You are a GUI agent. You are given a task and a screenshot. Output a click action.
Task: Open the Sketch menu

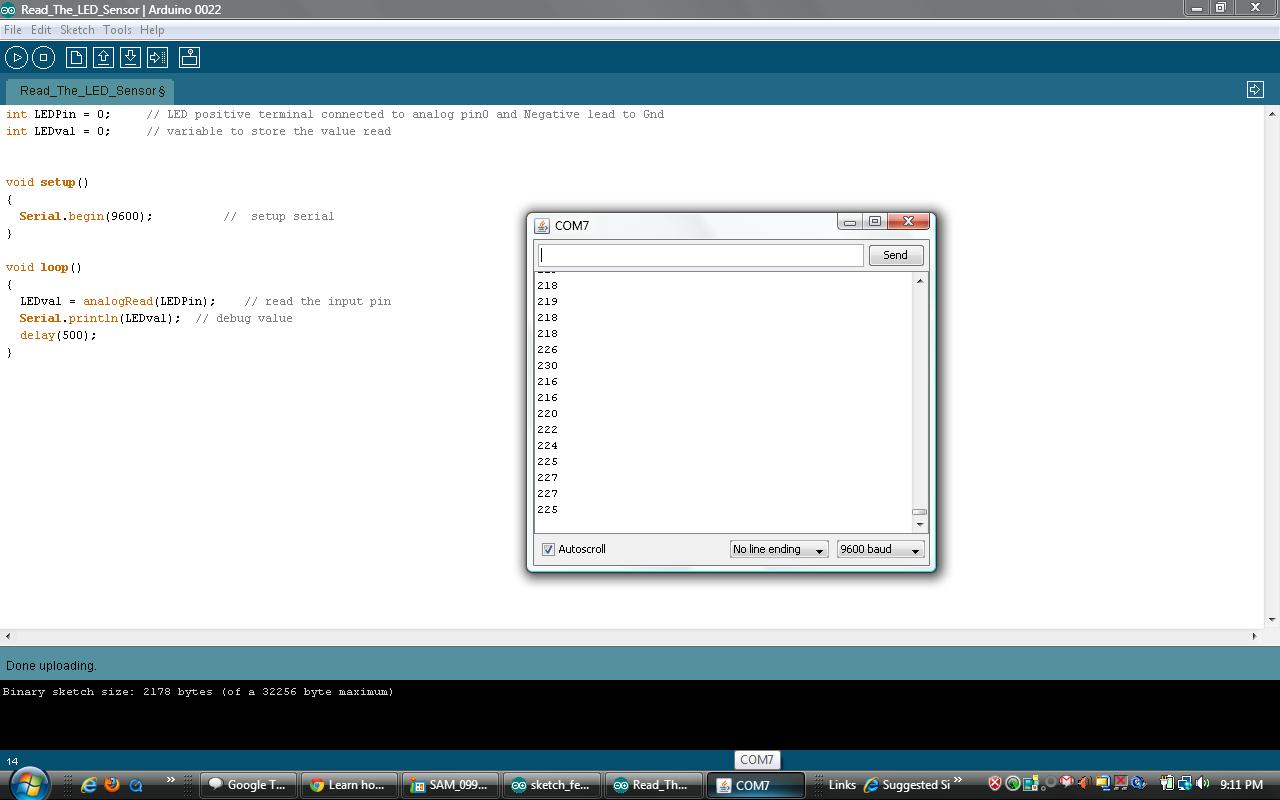(77, 30)
